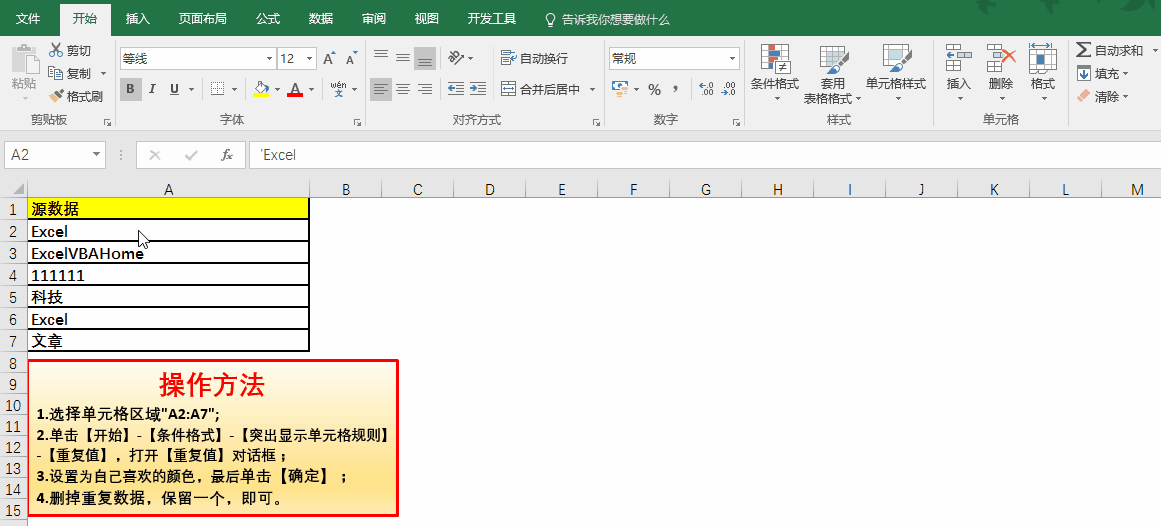Viewport: 1161px width, 526px height.
Task: Open the font size 12 dropdown
Action: [310, 59]
